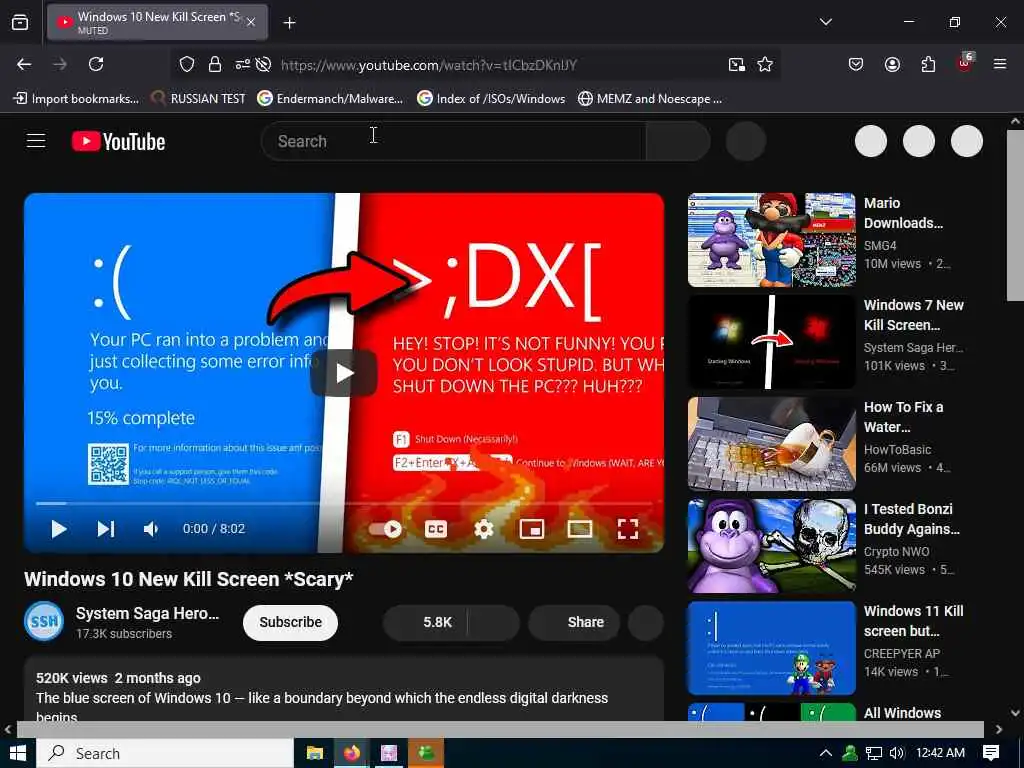Click the page vertical scrollbar
The width and height of the screenshot is (1024, 768).
[1015, 216]
